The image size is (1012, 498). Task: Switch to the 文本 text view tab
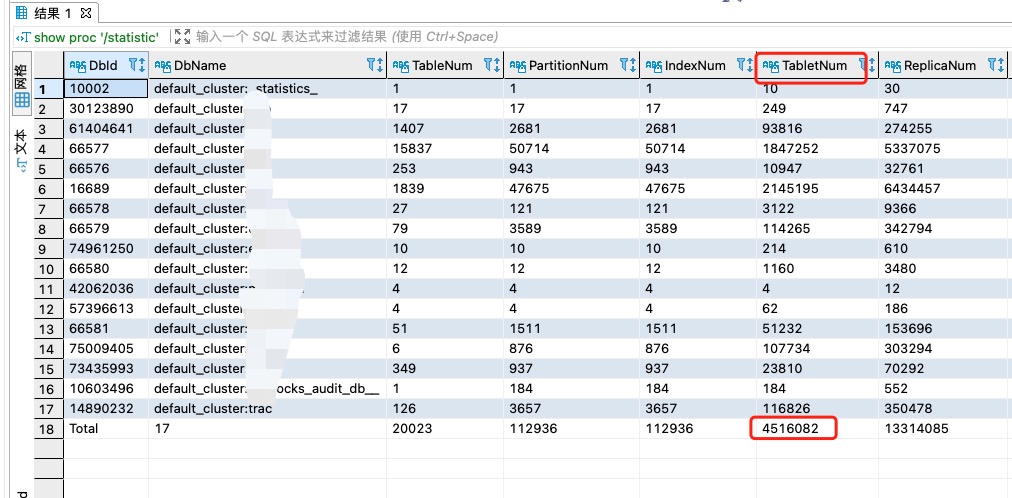click(x=21, y=150)
